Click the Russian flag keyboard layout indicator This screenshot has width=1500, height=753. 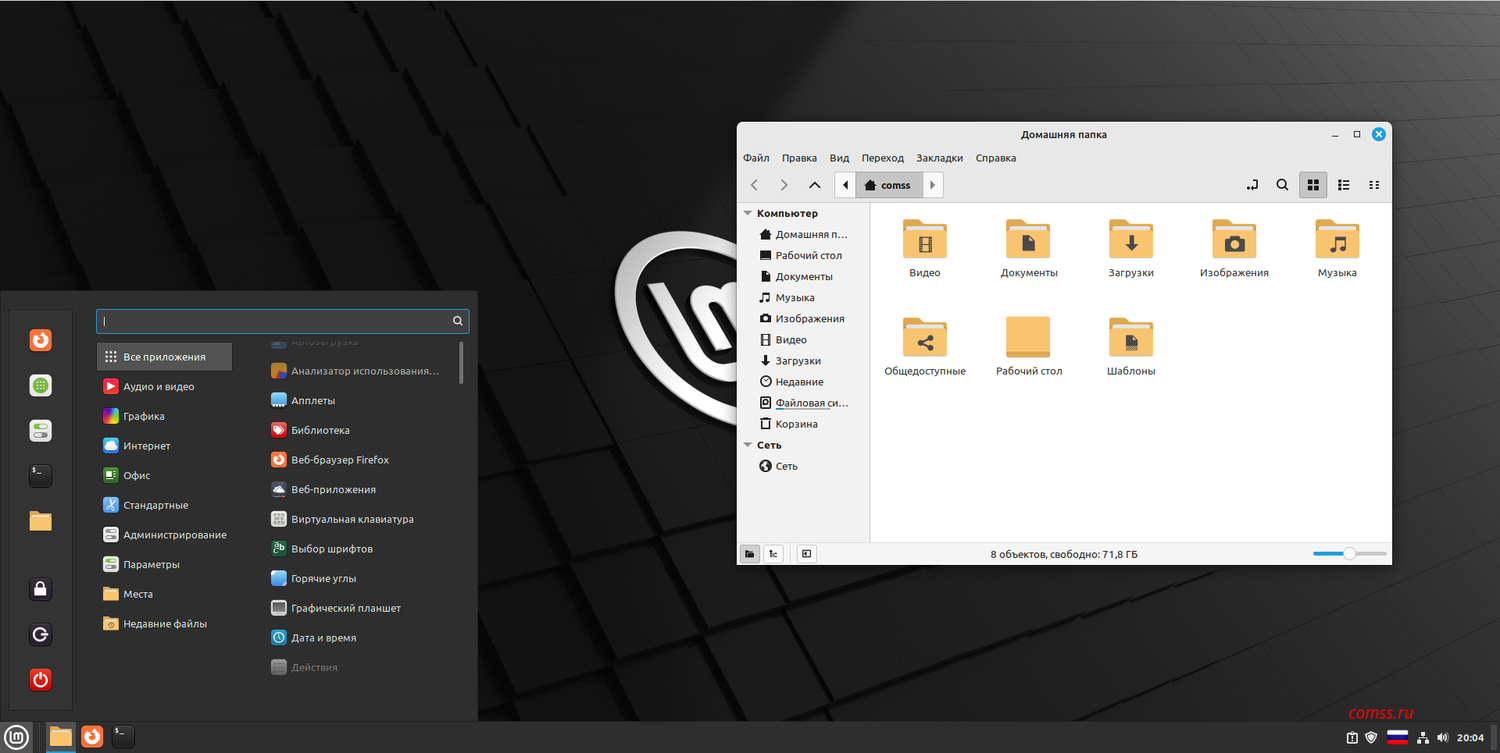click(1397, 738)
